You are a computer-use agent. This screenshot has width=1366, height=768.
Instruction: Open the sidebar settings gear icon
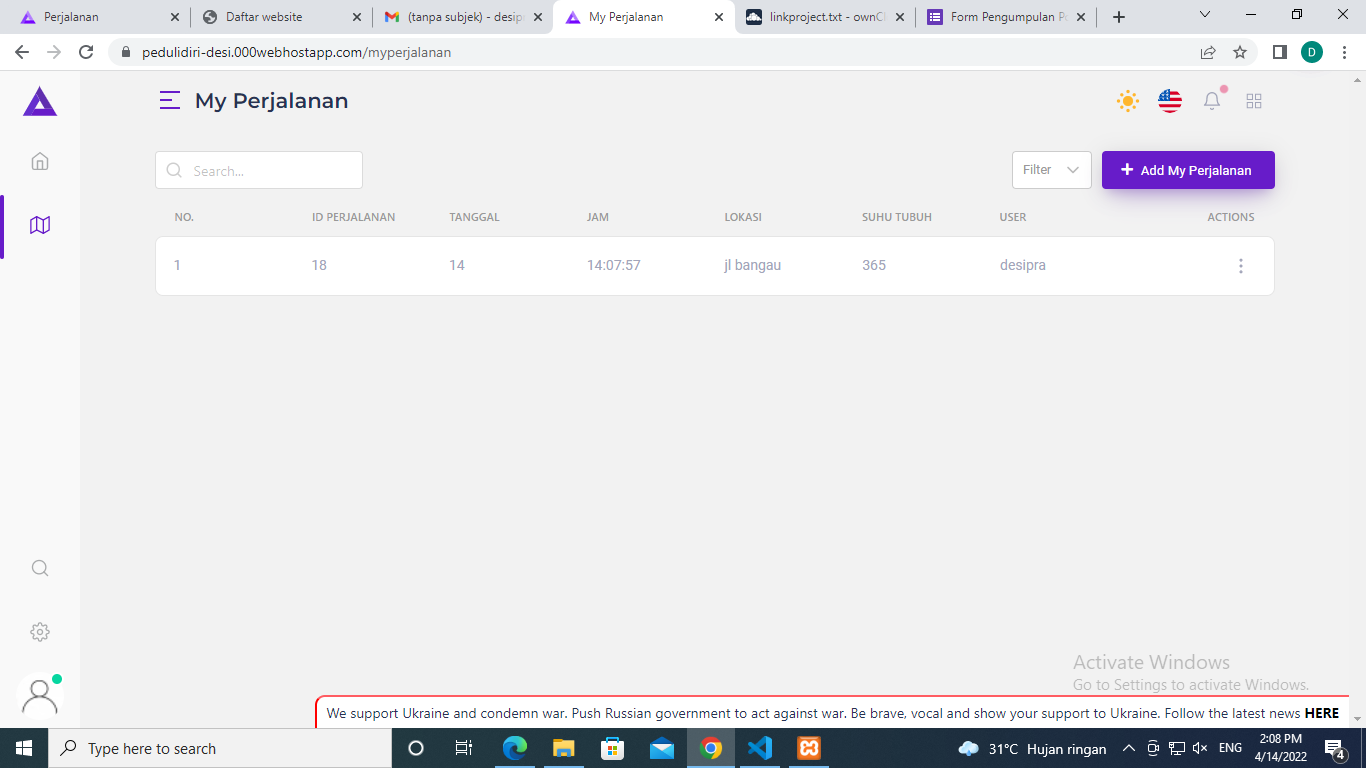40,632
